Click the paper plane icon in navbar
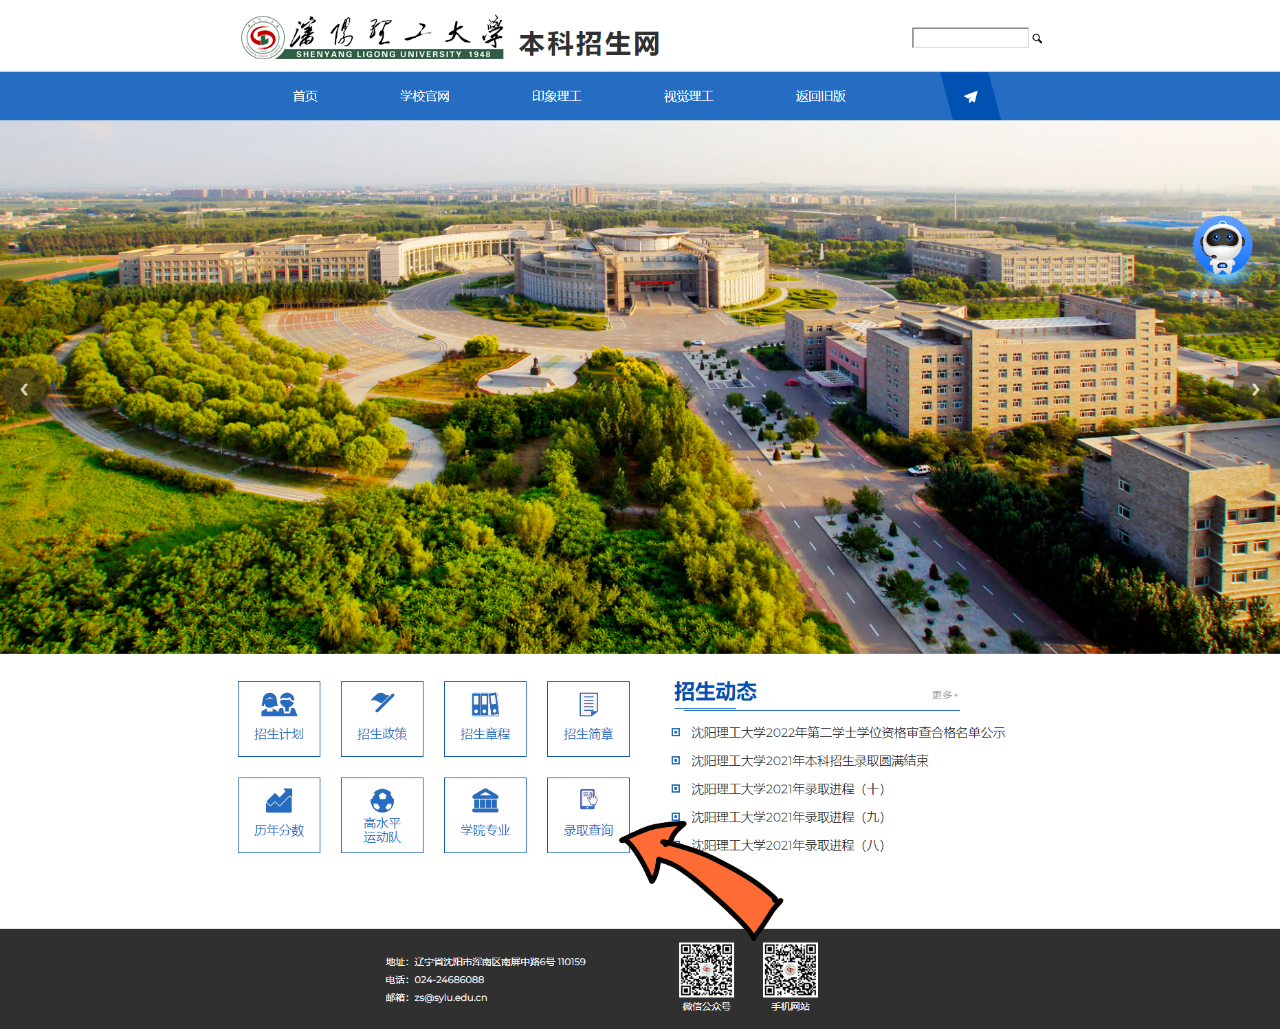1280x1029 pixels. click(x=970, y=97)
